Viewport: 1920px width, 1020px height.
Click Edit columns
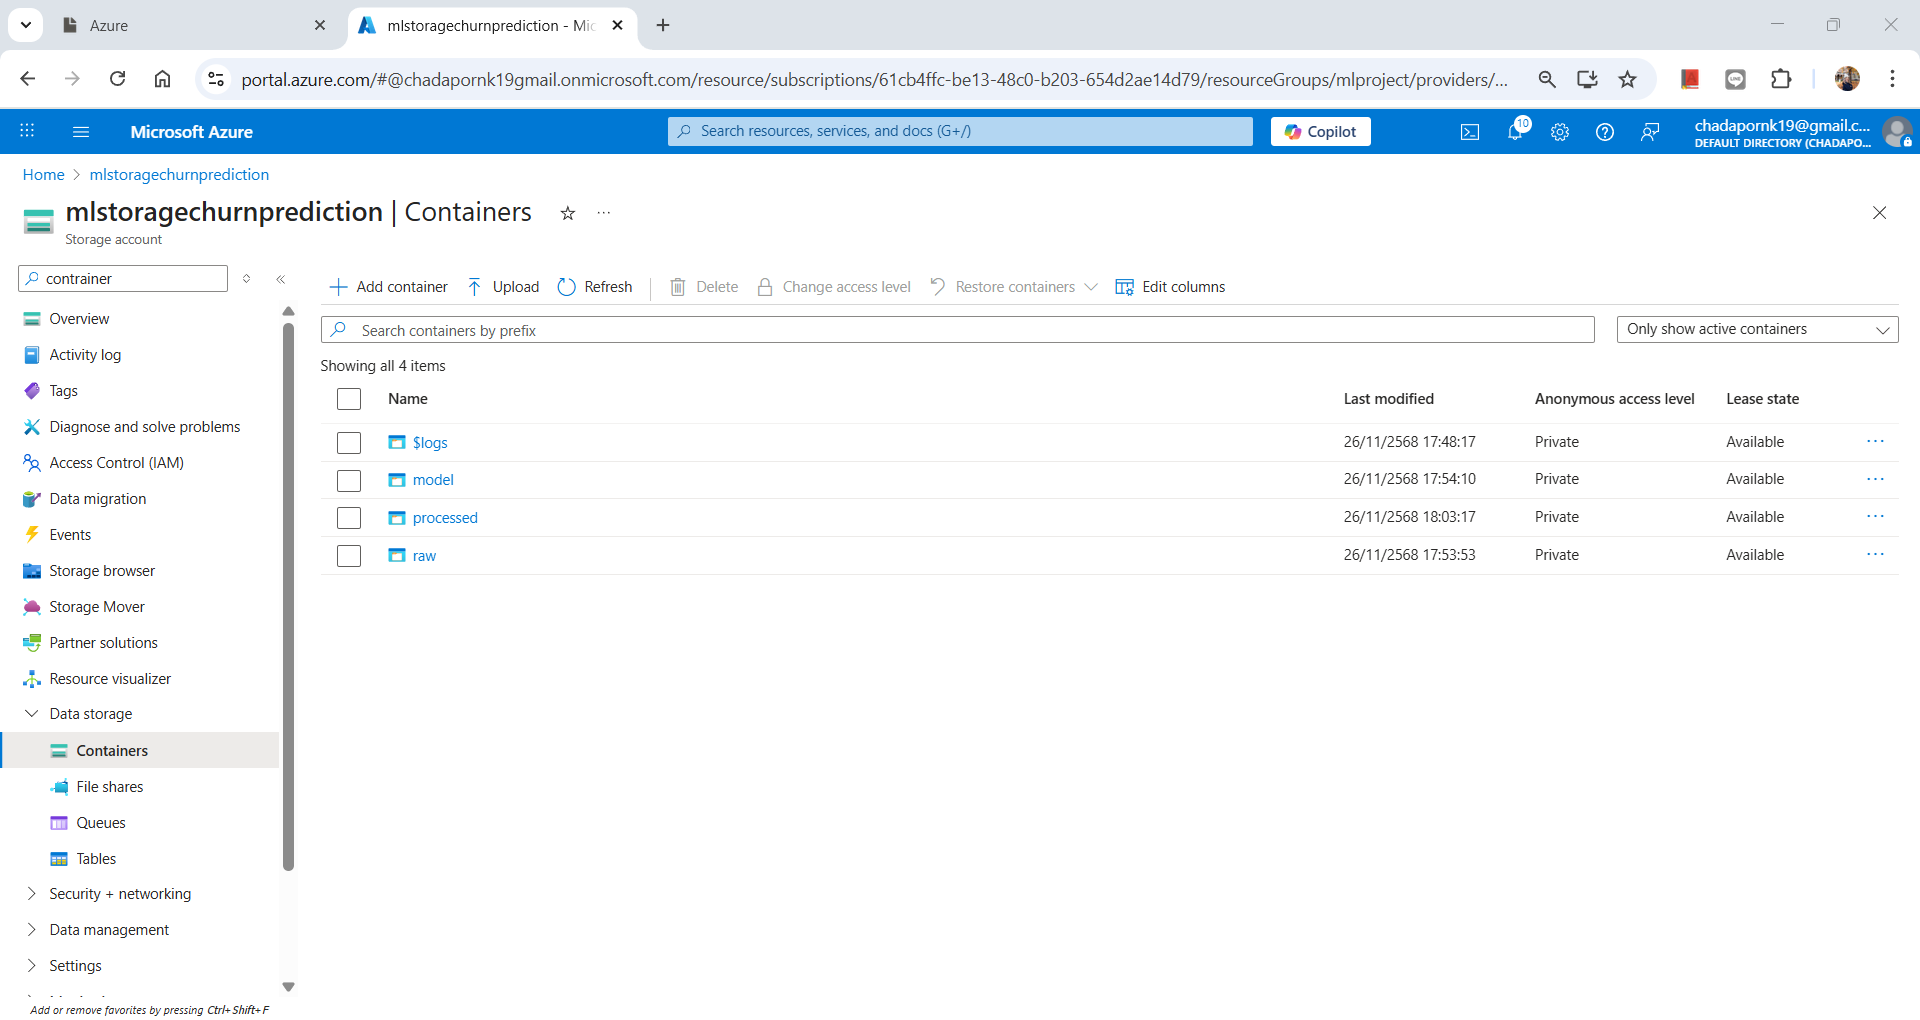click(x=1170, y=287)
